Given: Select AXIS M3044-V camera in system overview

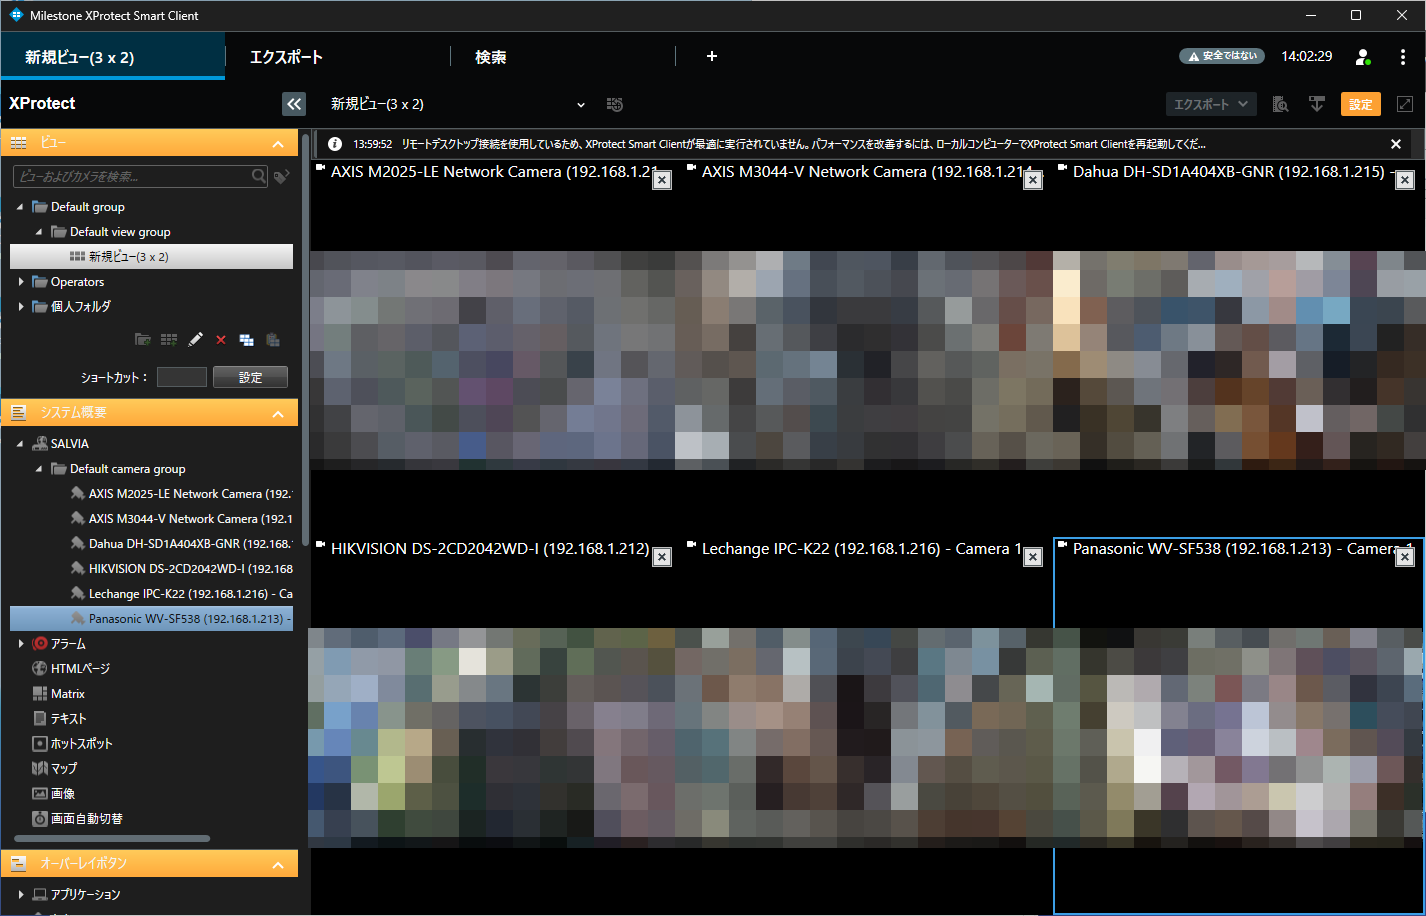Looking at the screenshot, I should pyautogui.click(x=181, y=519).
